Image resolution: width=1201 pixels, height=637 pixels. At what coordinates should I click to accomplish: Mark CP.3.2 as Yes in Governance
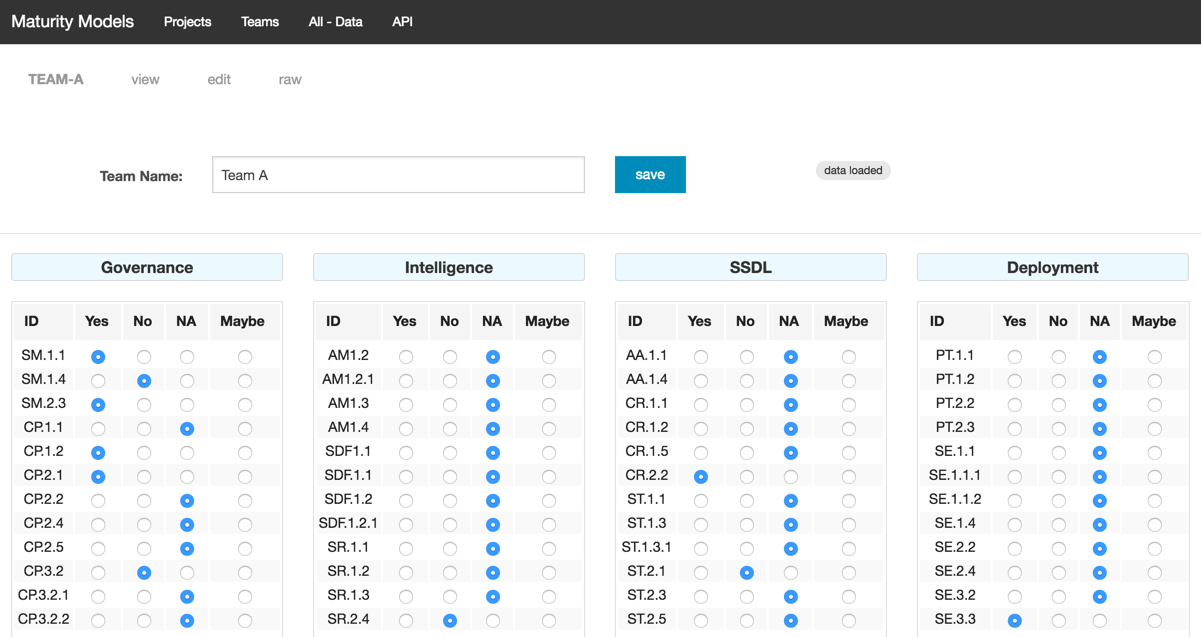click(x=97, y=573)
